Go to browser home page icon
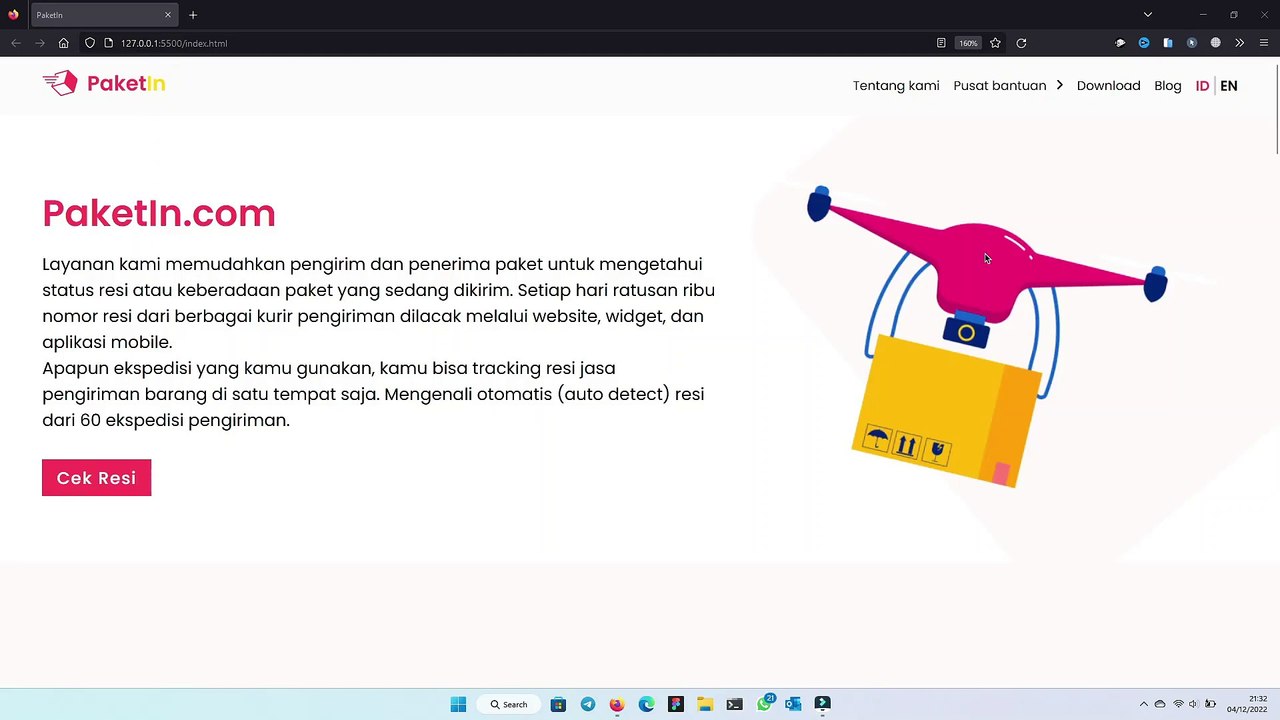 pos(63,43)
